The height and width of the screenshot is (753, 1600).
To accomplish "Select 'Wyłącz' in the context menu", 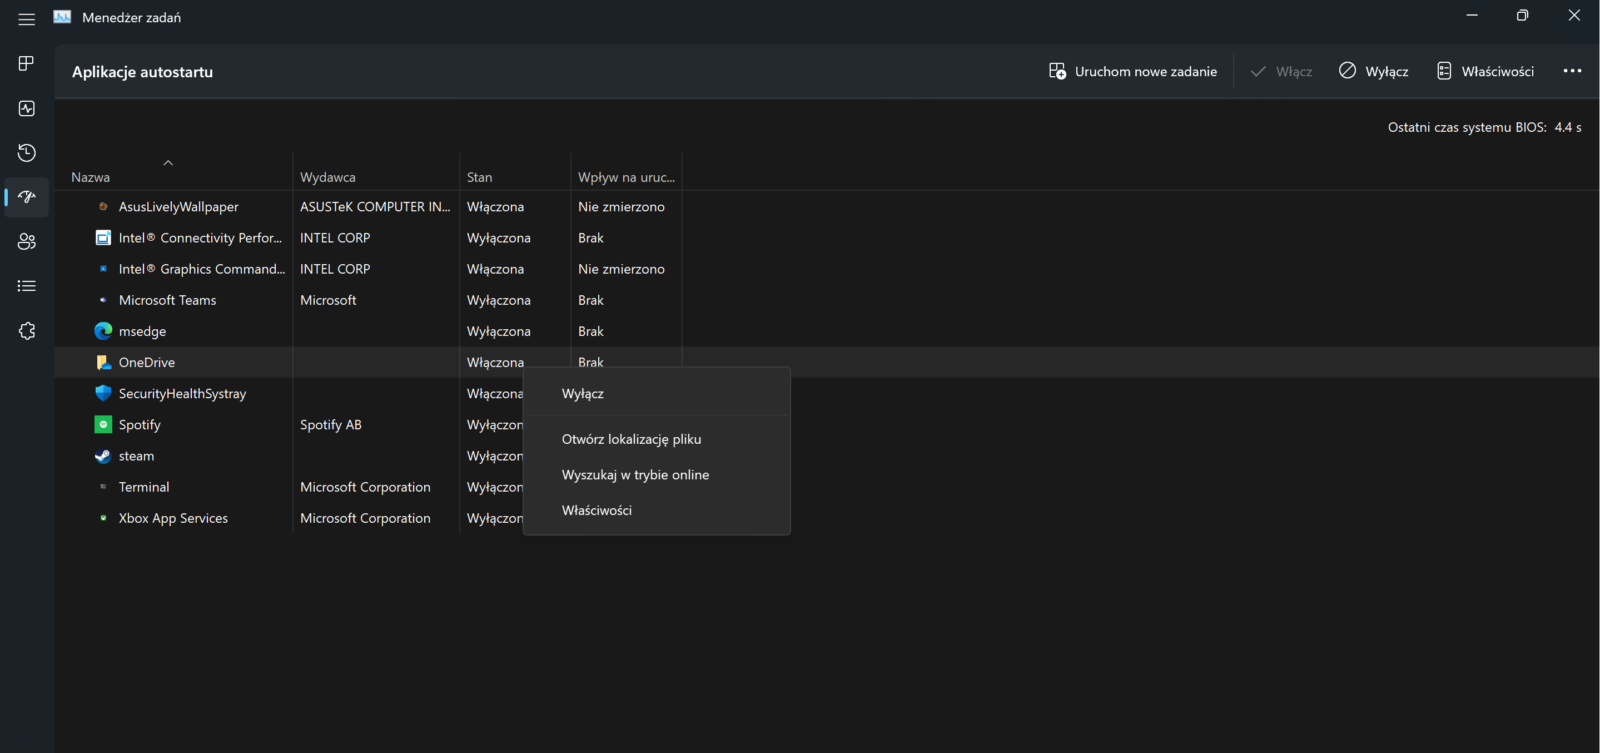I will coord(583,394).
